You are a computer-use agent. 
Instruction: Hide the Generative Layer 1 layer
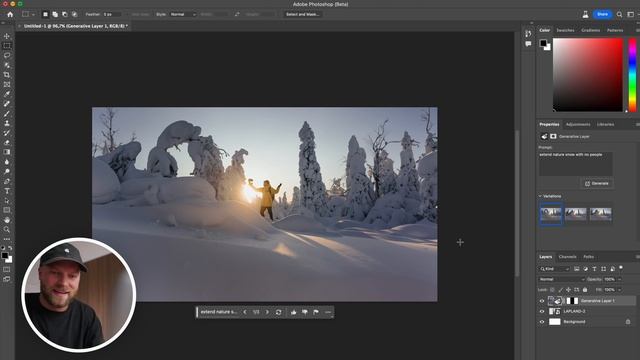[542, 301]
